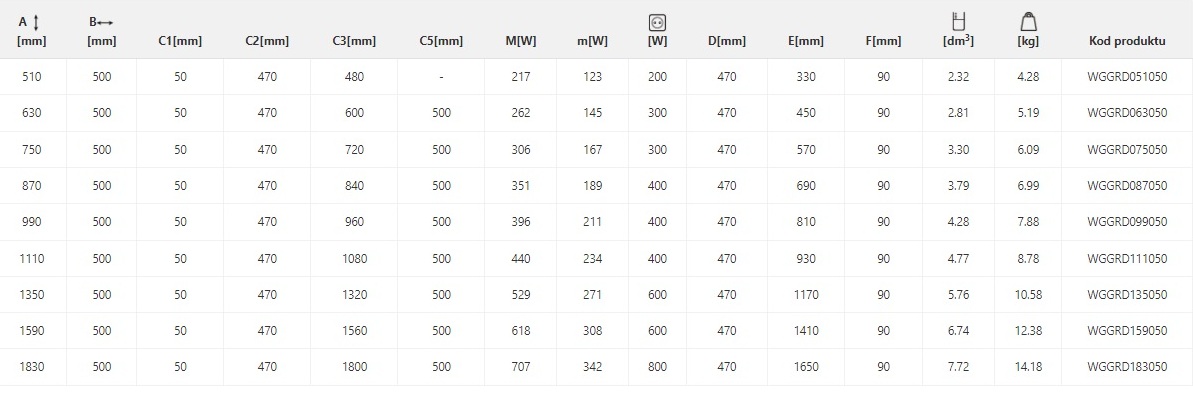Select product code WGGRD183050
This screenshot has height=400, width=1193.
click(1127, 367)
